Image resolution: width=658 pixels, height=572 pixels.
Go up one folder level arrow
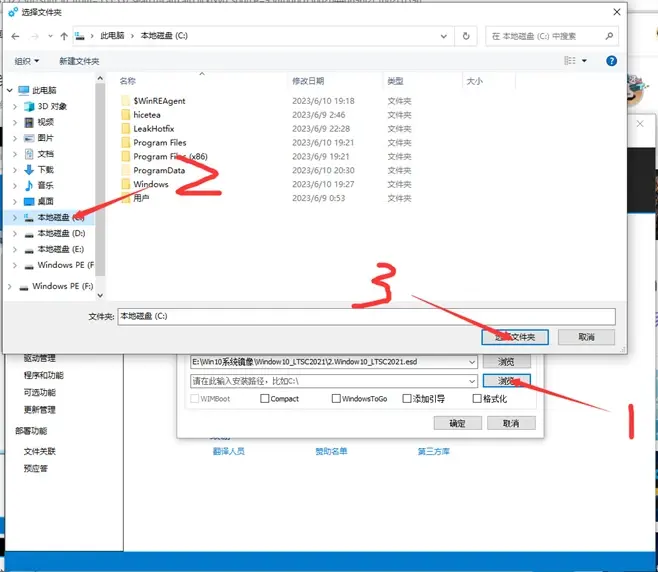64,37
